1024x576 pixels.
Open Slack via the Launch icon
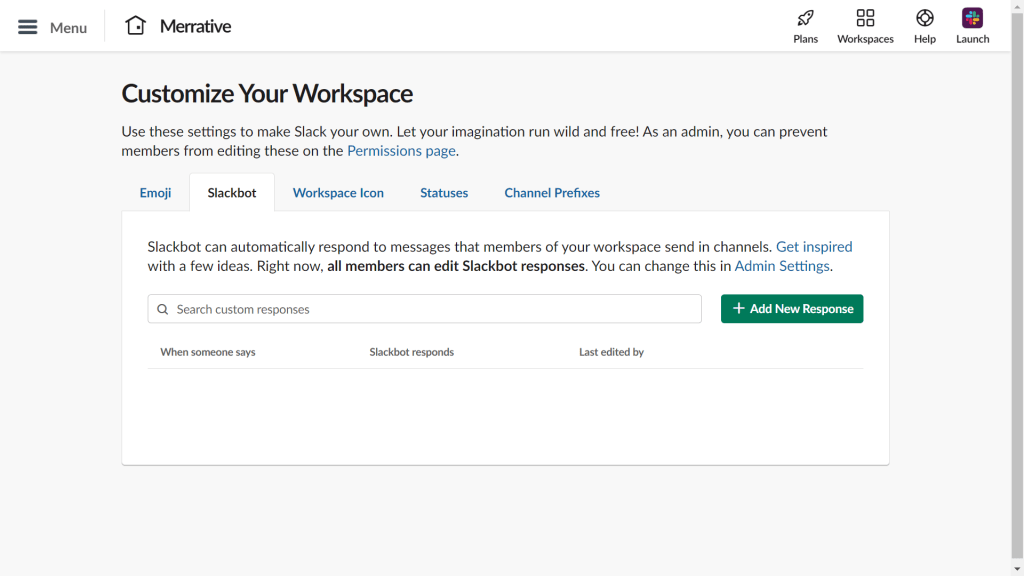971,19
